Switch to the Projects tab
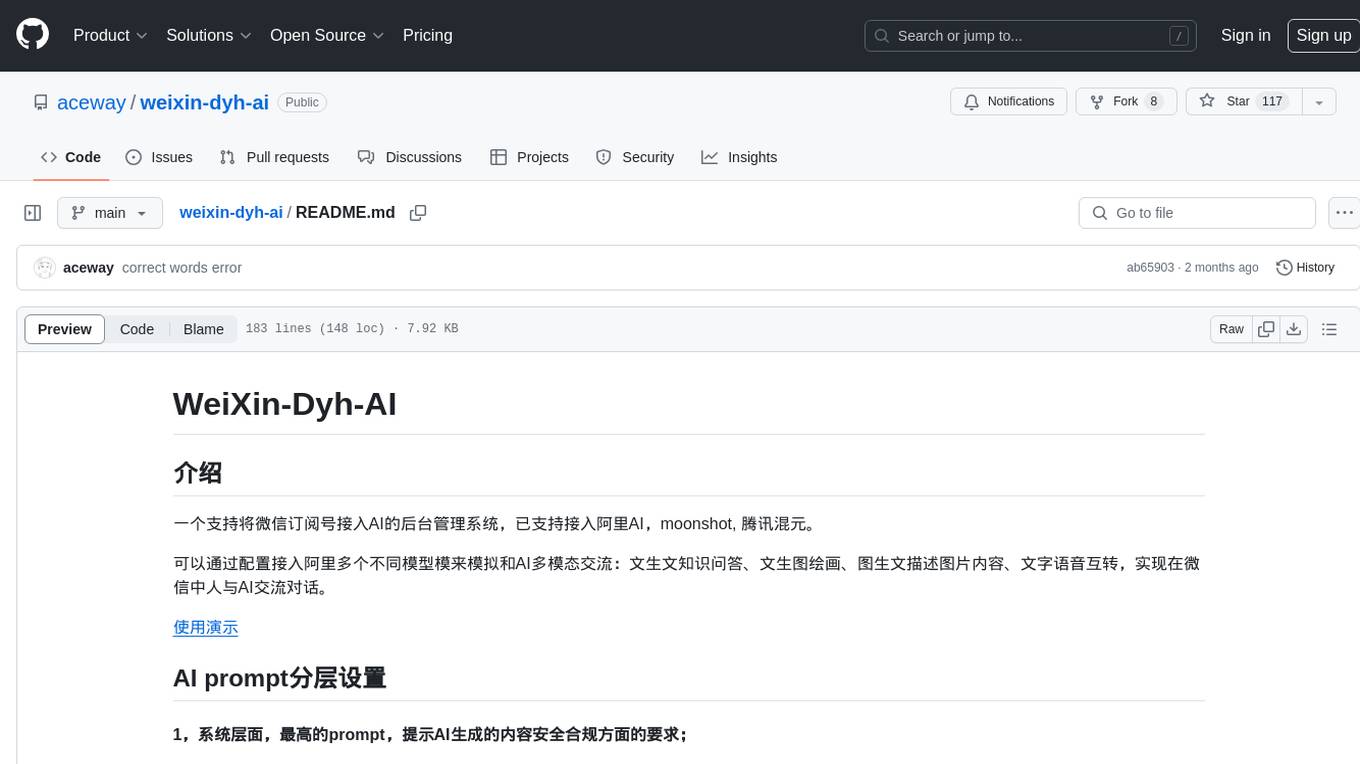Screen dimensions: 1360x764 pyautogui.click(x=529, y=157)
